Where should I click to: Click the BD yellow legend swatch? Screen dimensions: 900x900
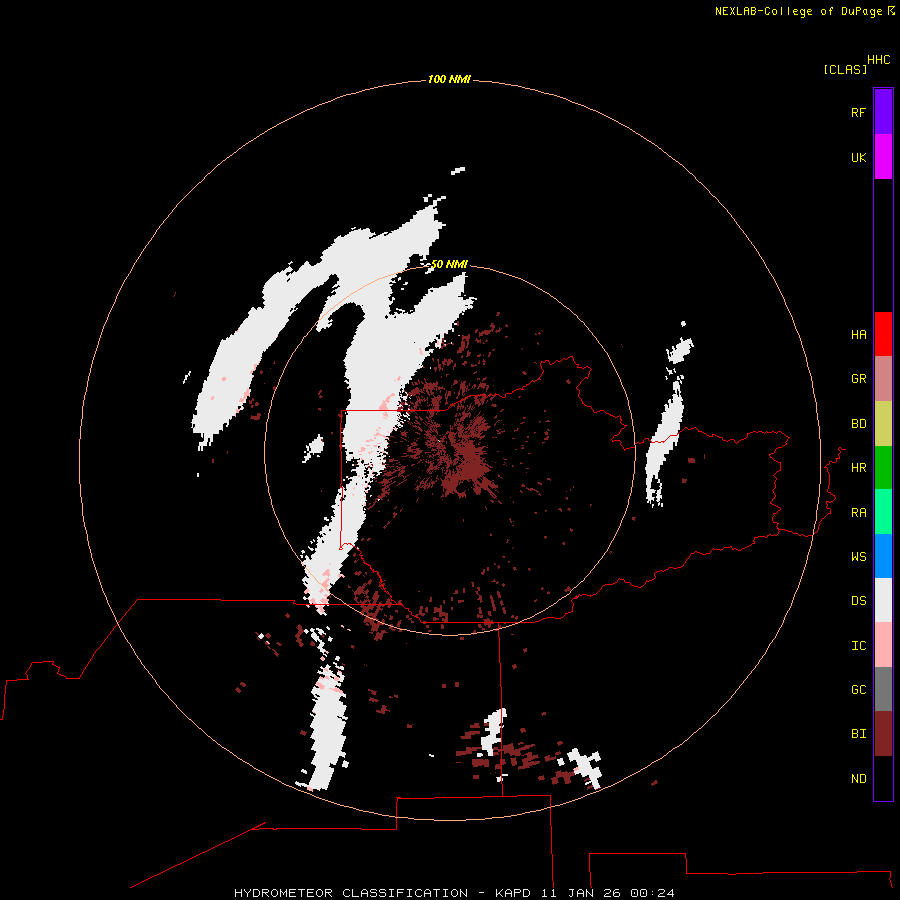coord(883,424)
